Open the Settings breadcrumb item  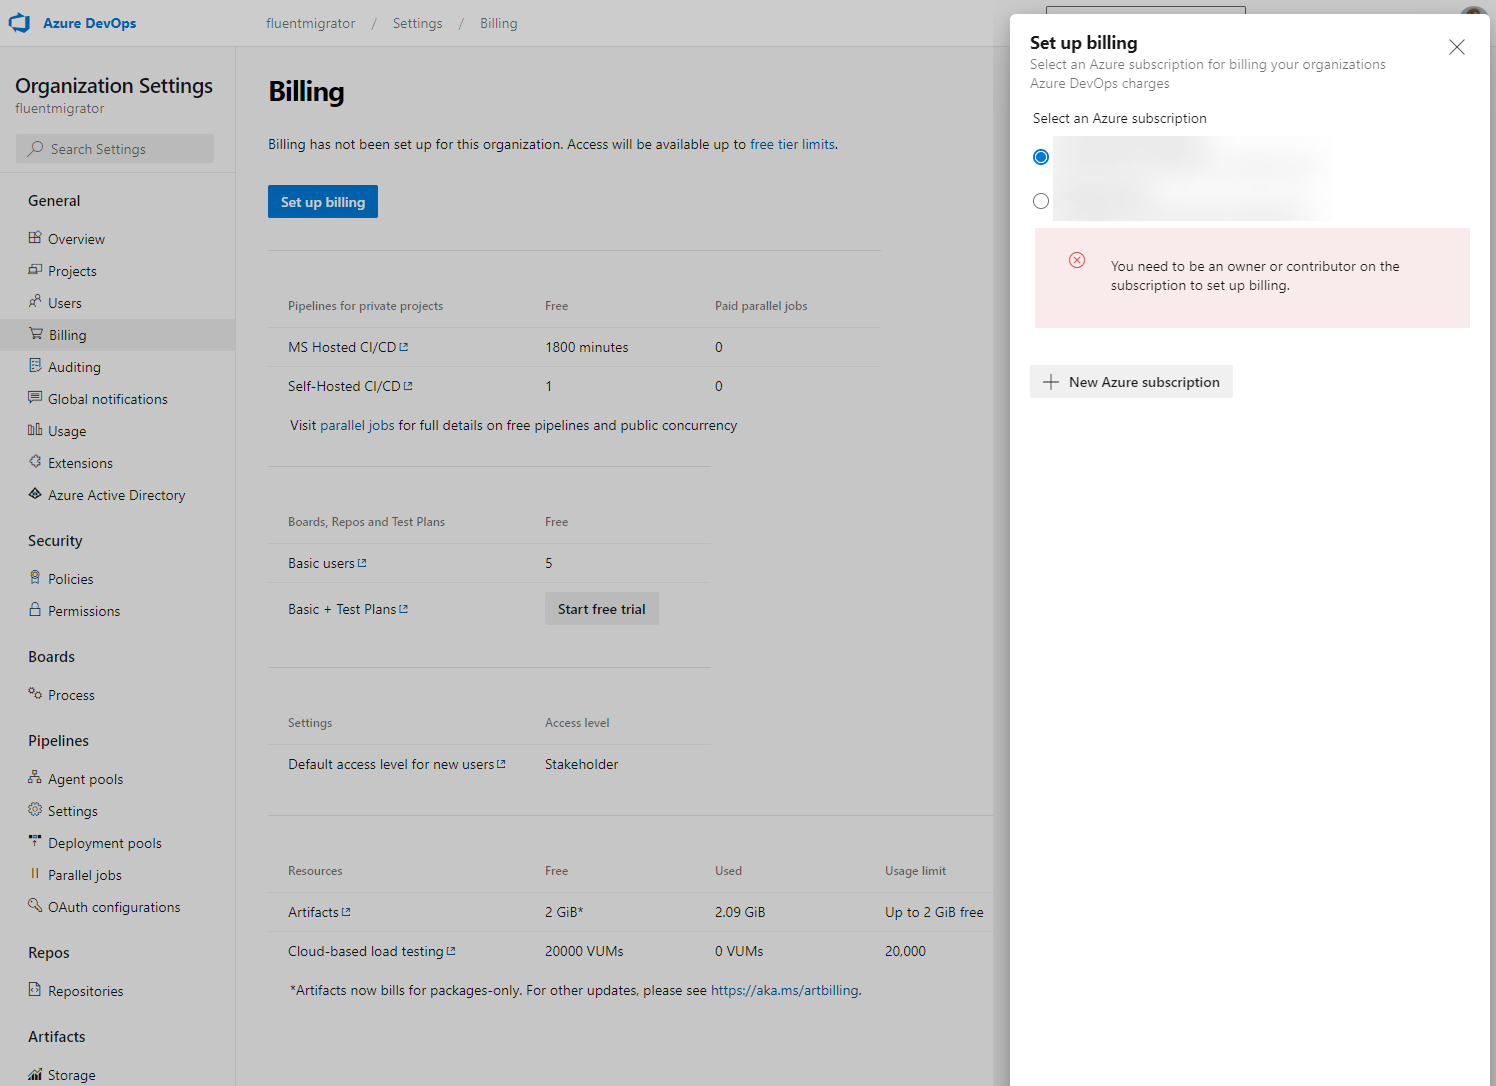tap(417, 22)
